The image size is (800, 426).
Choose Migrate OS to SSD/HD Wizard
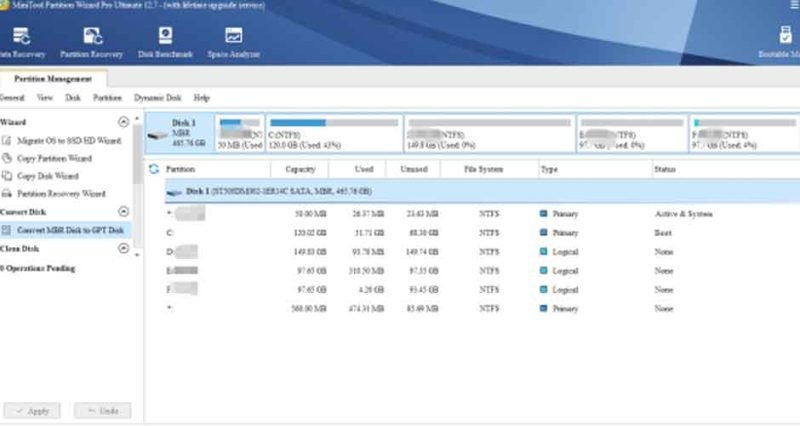(x=69, y=140)
